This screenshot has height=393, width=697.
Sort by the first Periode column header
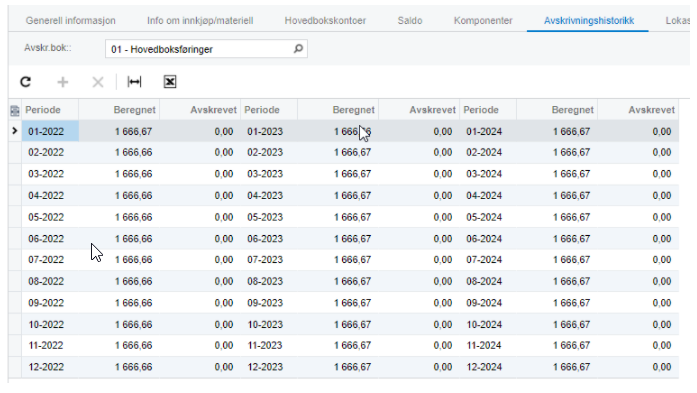[43, 110]
